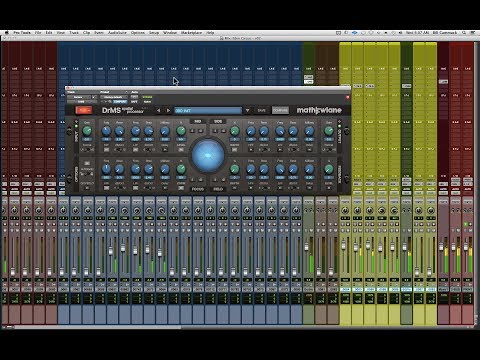
Task: Click MID section's first Freq knob
Action: (106, 131)
